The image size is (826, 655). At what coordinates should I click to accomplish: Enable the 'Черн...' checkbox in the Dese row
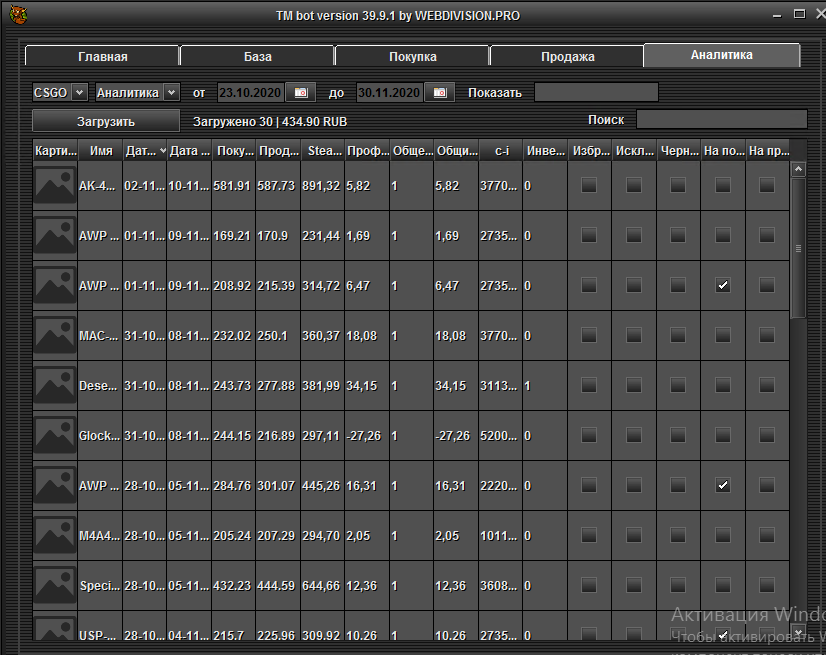(678, 386)
